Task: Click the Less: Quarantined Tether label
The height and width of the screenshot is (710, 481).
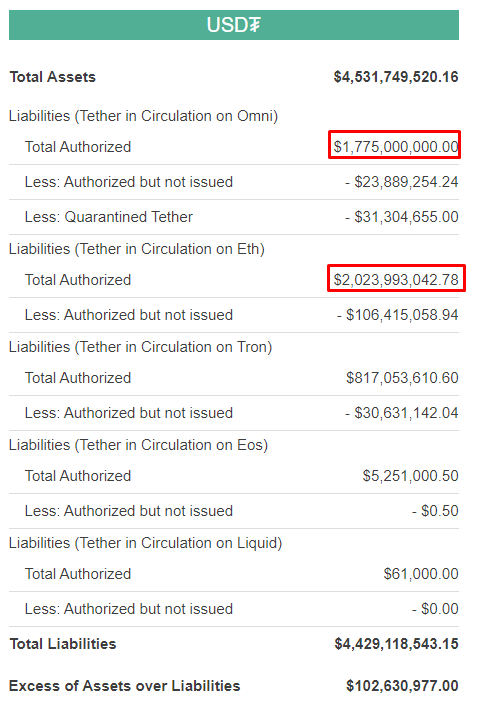Action: coord(109,217)
